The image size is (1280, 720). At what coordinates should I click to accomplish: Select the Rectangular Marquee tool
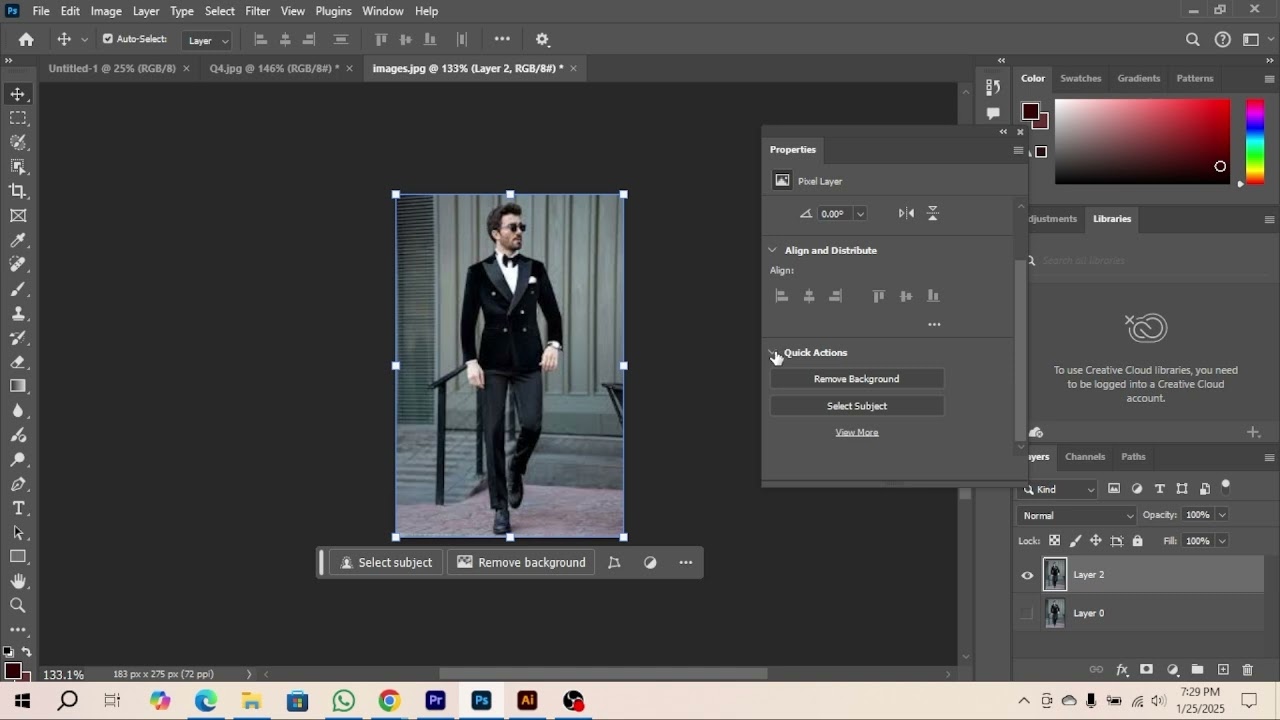pos(18,118)
